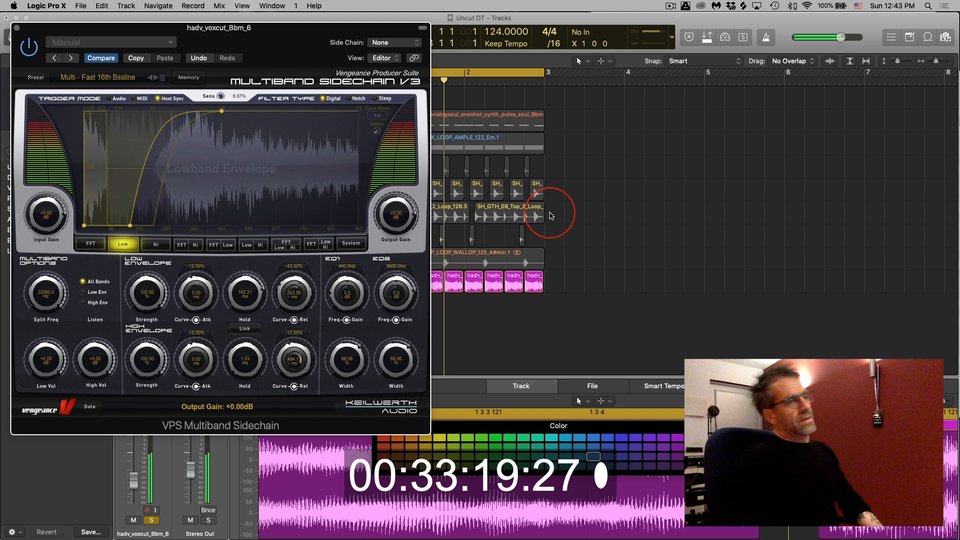Screen dimensions: 960x540
Task: Select the Host Sync trigger mode
Action: coord(170,99)
